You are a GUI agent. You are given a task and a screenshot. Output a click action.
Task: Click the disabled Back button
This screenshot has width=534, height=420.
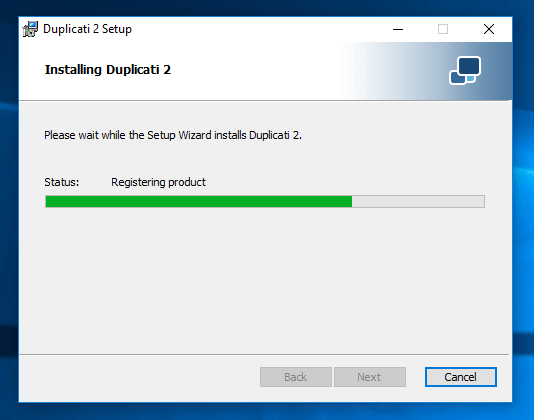point(296,377)
